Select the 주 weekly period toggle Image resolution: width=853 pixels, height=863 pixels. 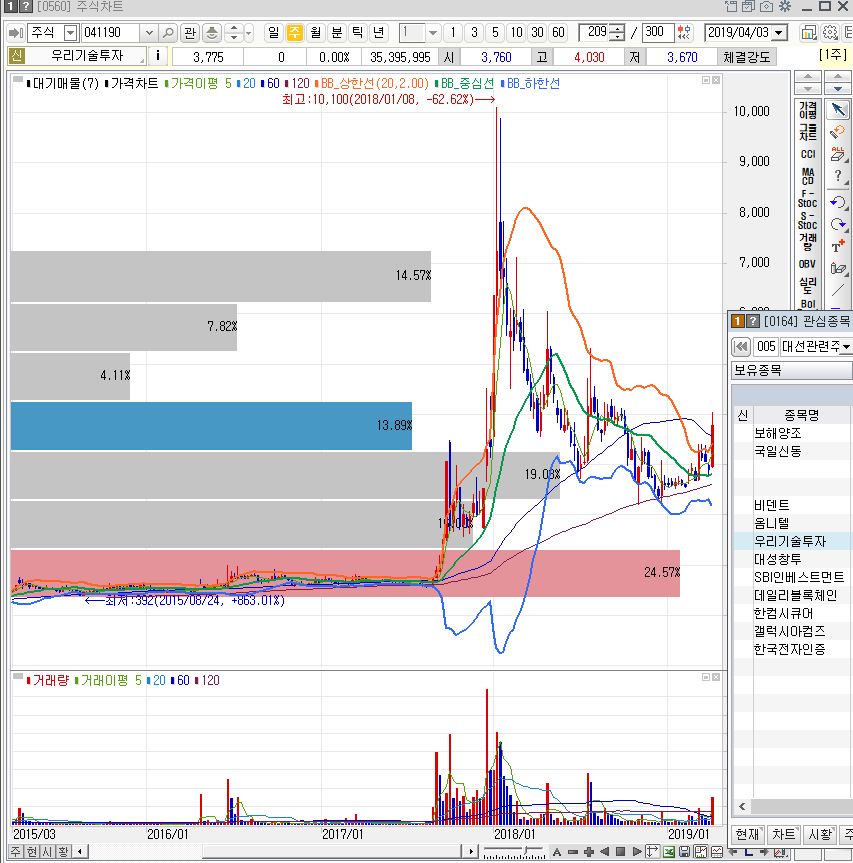pos(295,32)
